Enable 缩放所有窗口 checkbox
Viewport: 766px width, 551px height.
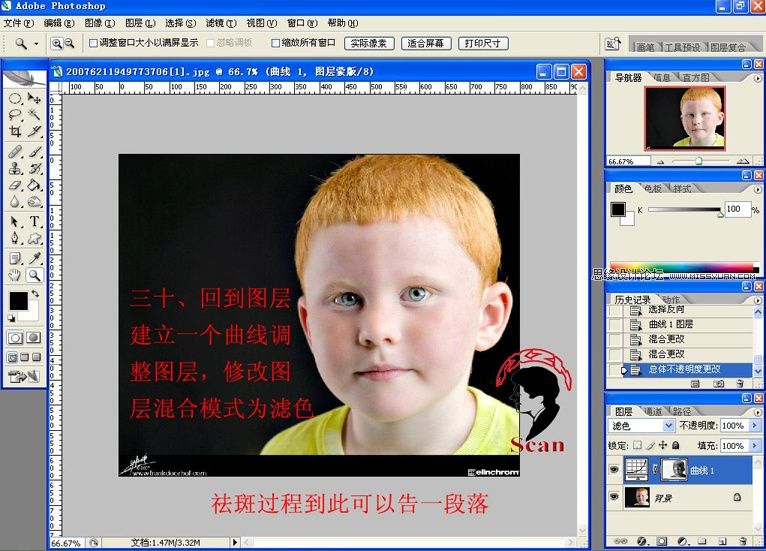(276, 43)
